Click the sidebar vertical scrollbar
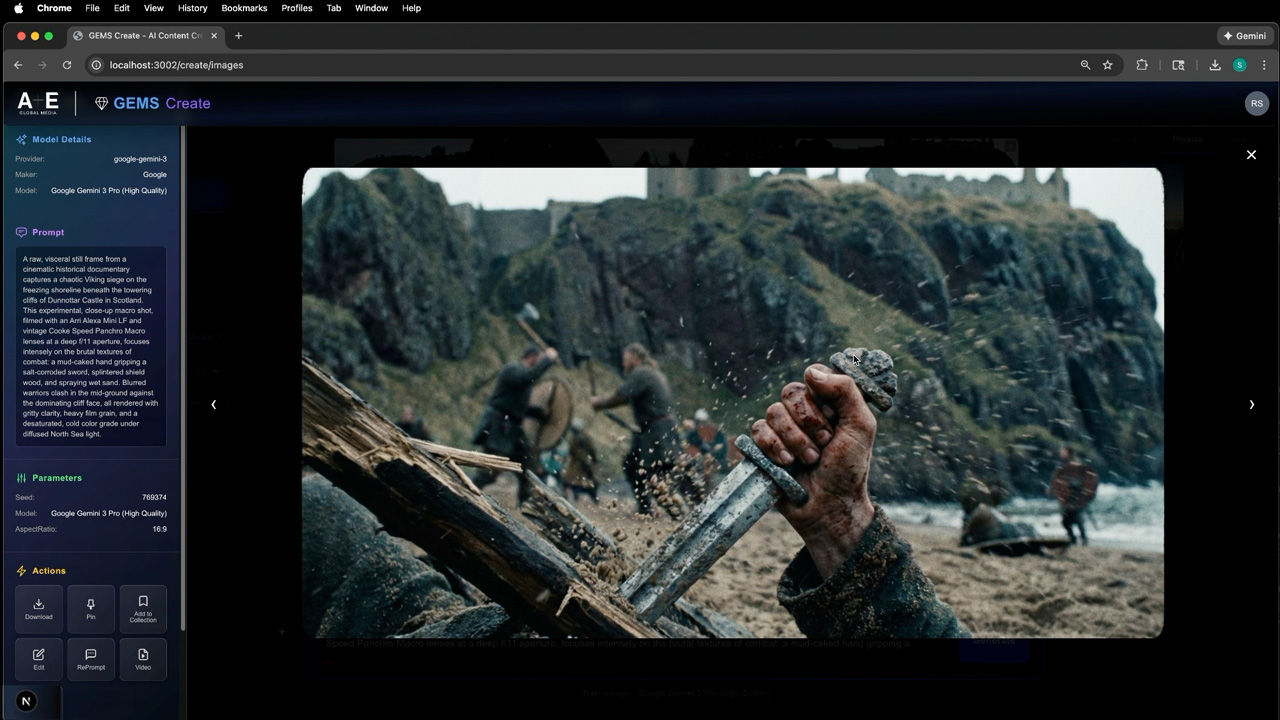Viewport: 1280px width, 720px height. 183,380
